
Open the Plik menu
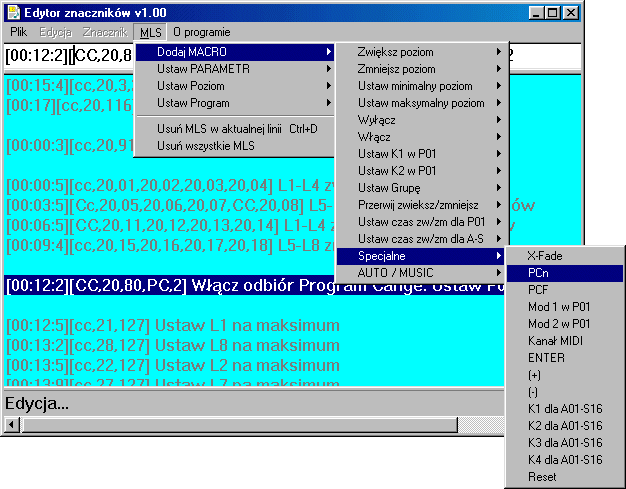tap(19, 33)
